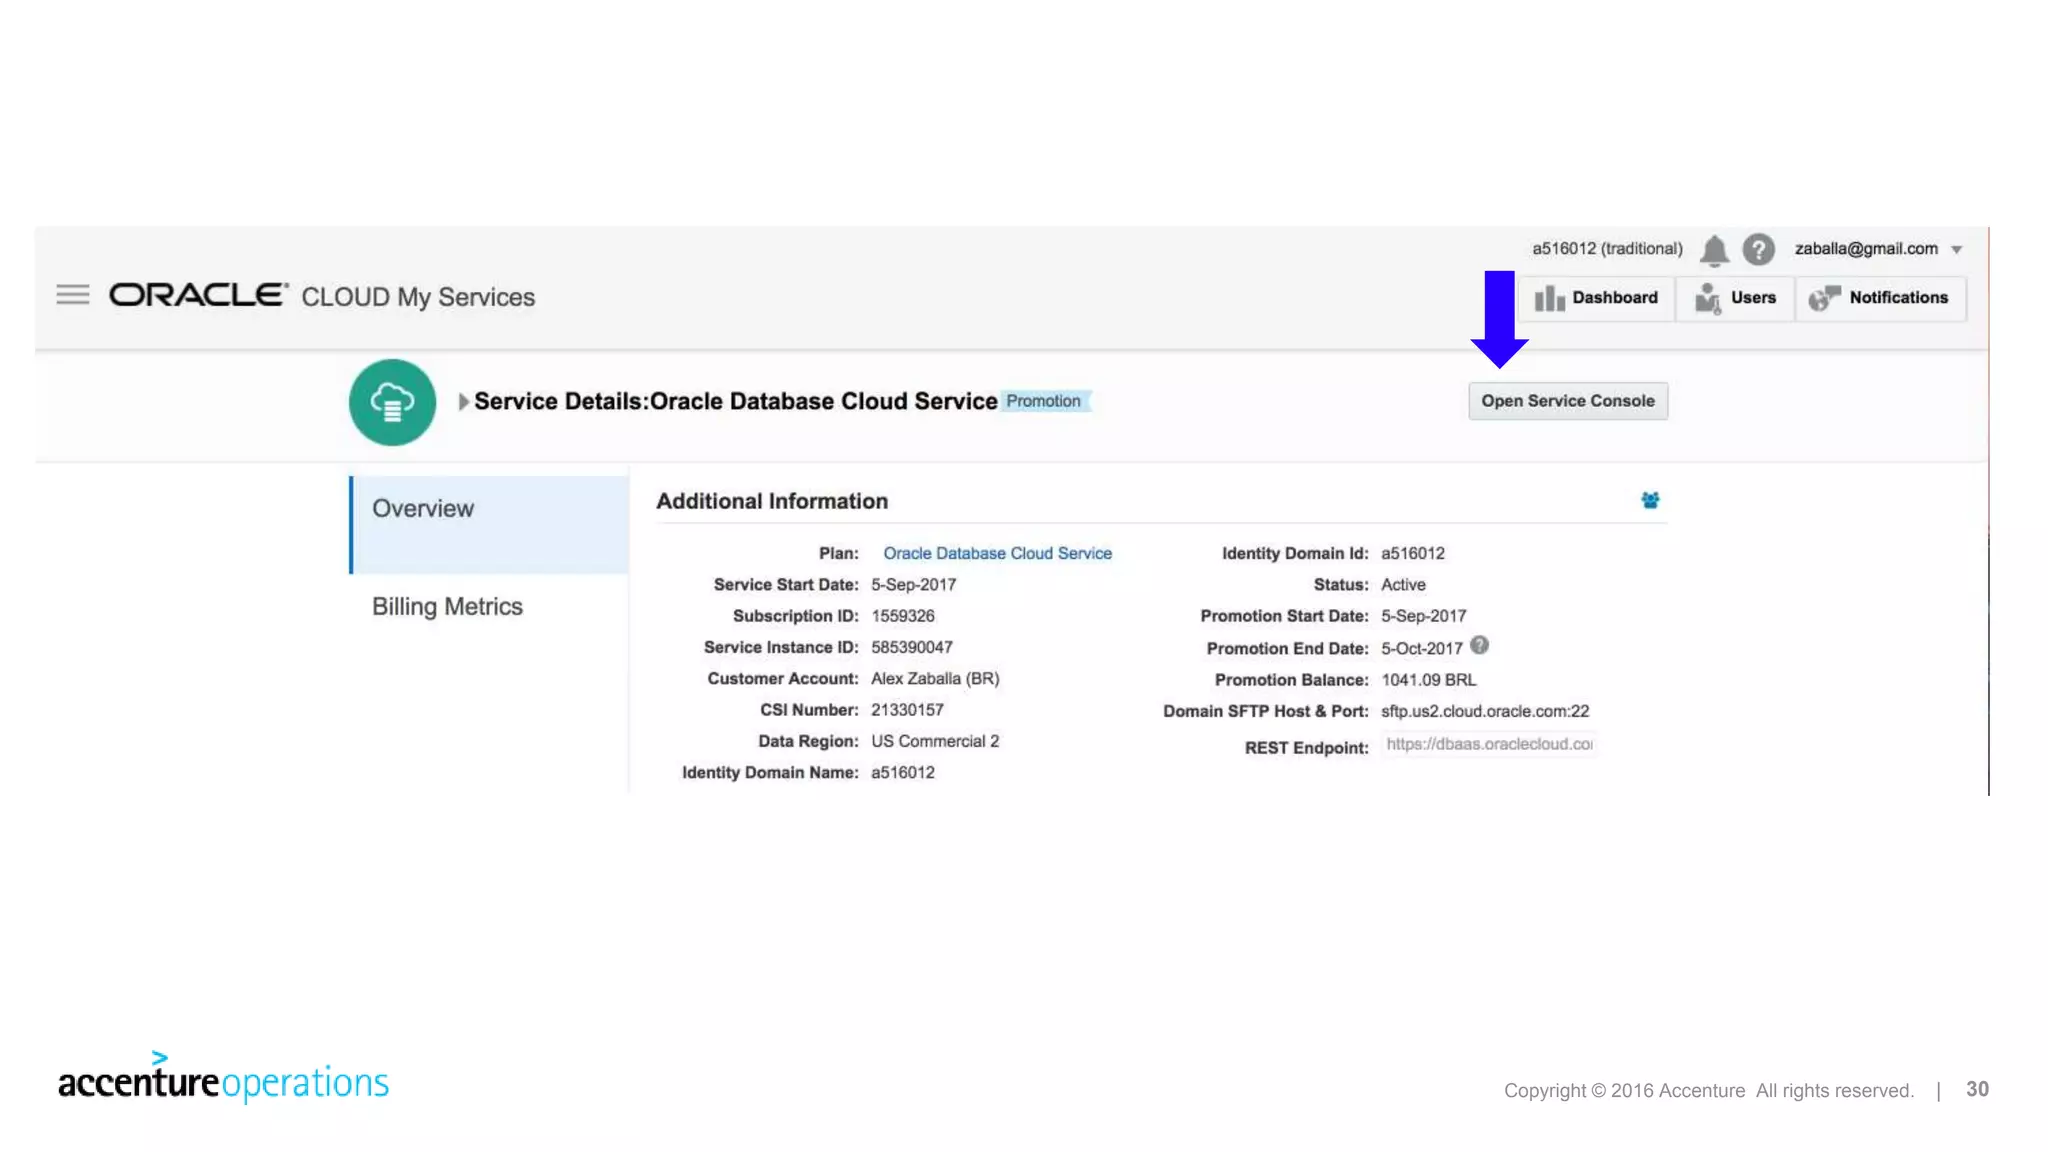The image size is (2048, 1152).
Task: Click the Notifications globe icon
Action: pos(1824,298)
